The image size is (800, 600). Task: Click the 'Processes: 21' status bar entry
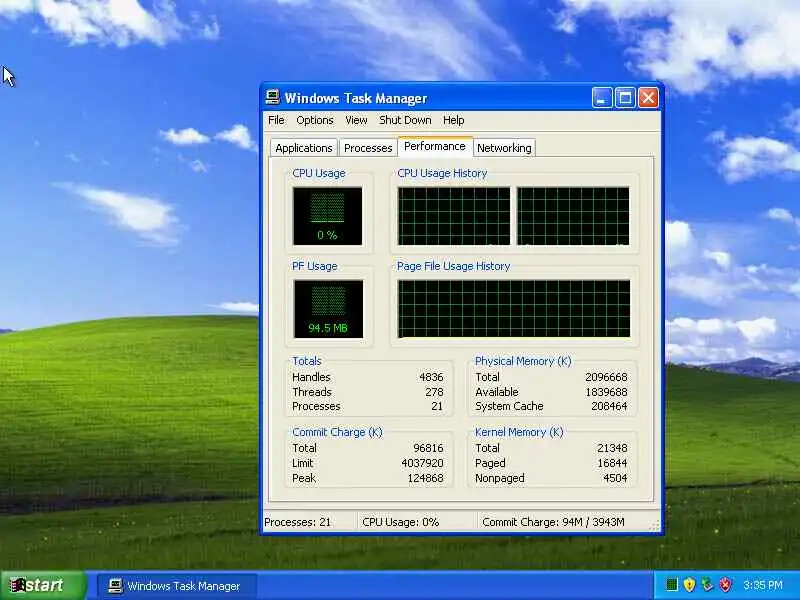[x=297, y=522]
